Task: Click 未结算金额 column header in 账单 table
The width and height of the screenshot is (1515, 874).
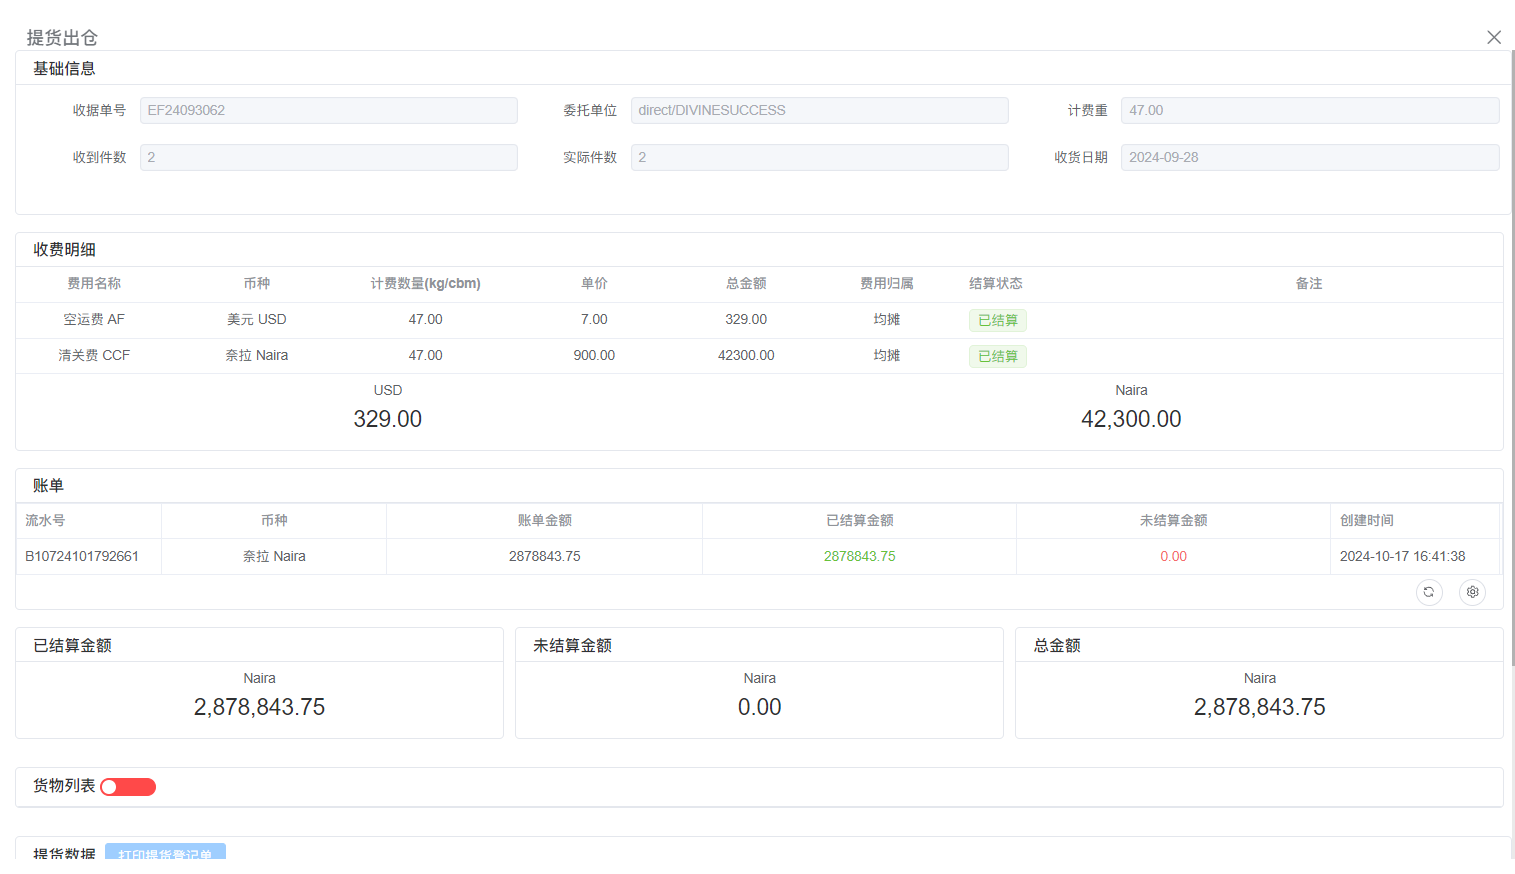Action: [x=1174, y=520]
